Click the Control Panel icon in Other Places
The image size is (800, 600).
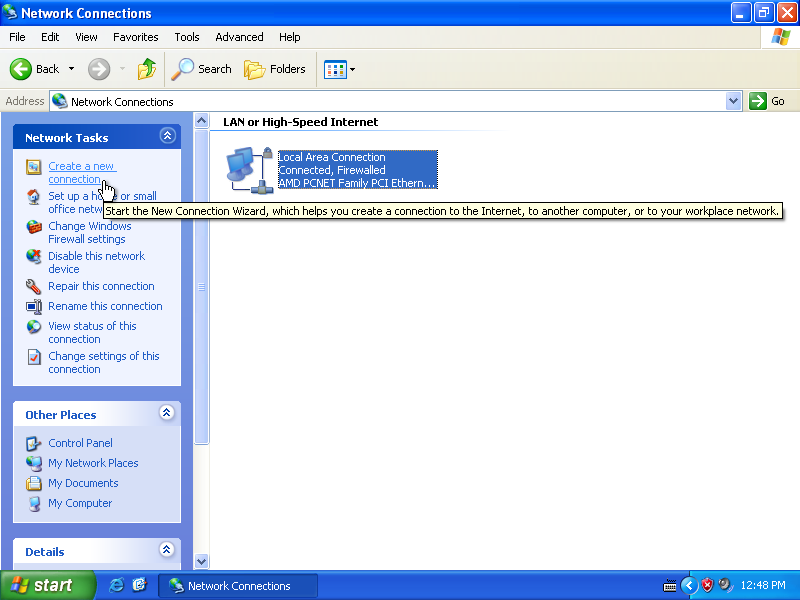[34, 443]
